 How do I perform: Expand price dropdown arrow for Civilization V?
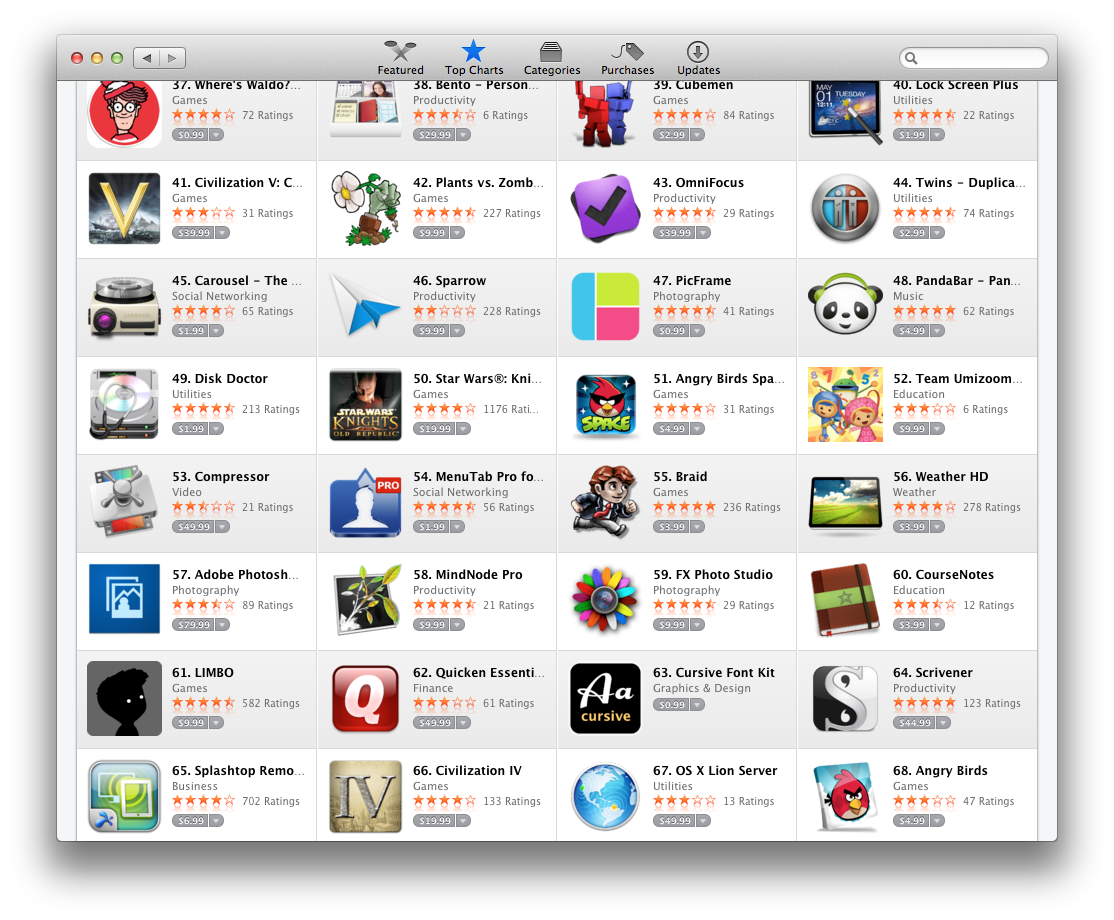coord(222,233)
